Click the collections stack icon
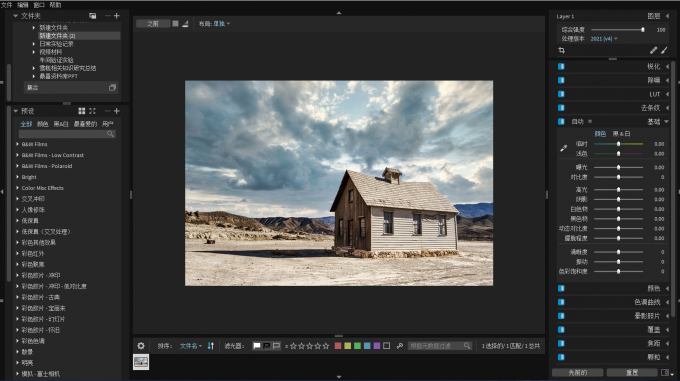680x381 pixels. click(x=112, y=88)
